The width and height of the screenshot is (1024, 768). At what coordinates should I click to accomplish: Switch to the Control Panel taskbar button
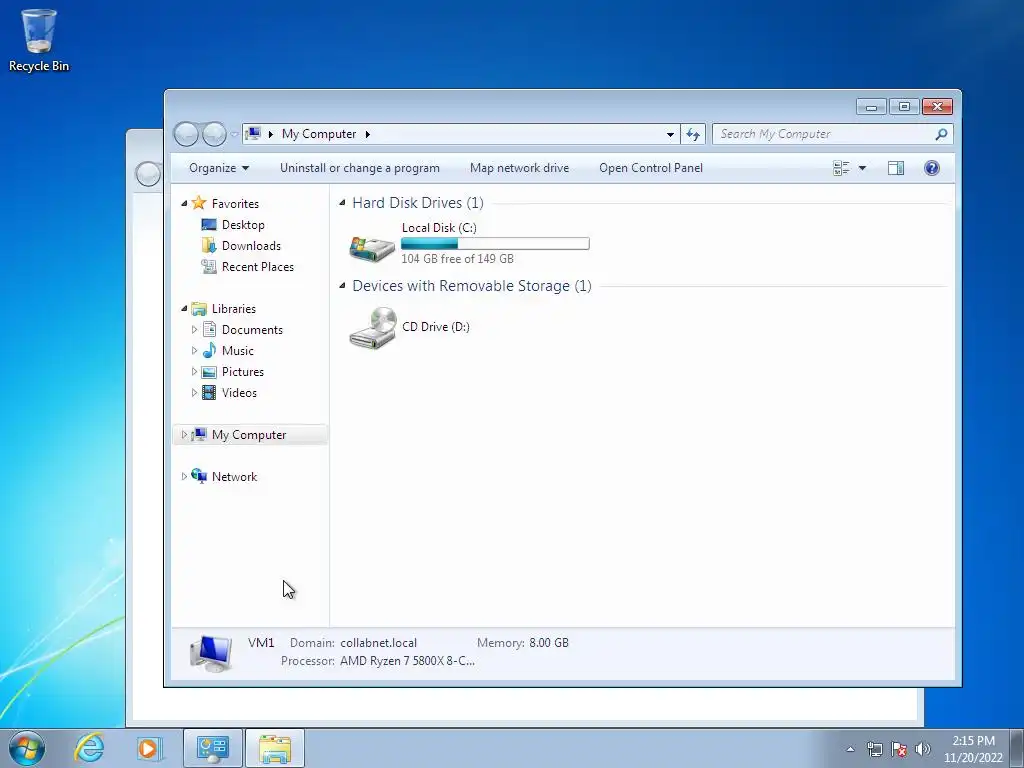pos(213,748)
